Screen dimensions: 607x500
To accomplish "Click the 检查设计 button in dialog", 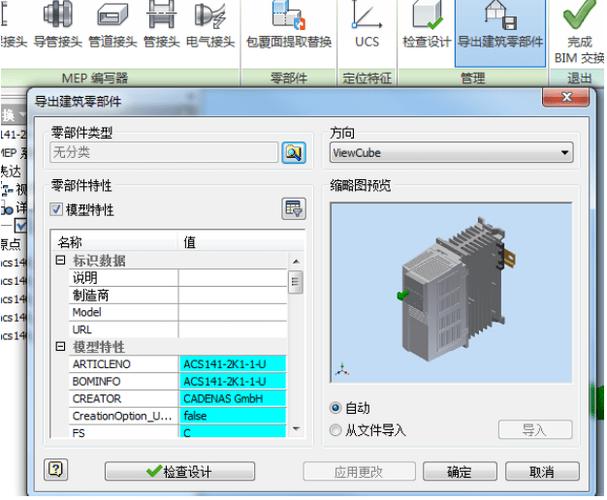I will pyautogui.click(x=180, y=471).
